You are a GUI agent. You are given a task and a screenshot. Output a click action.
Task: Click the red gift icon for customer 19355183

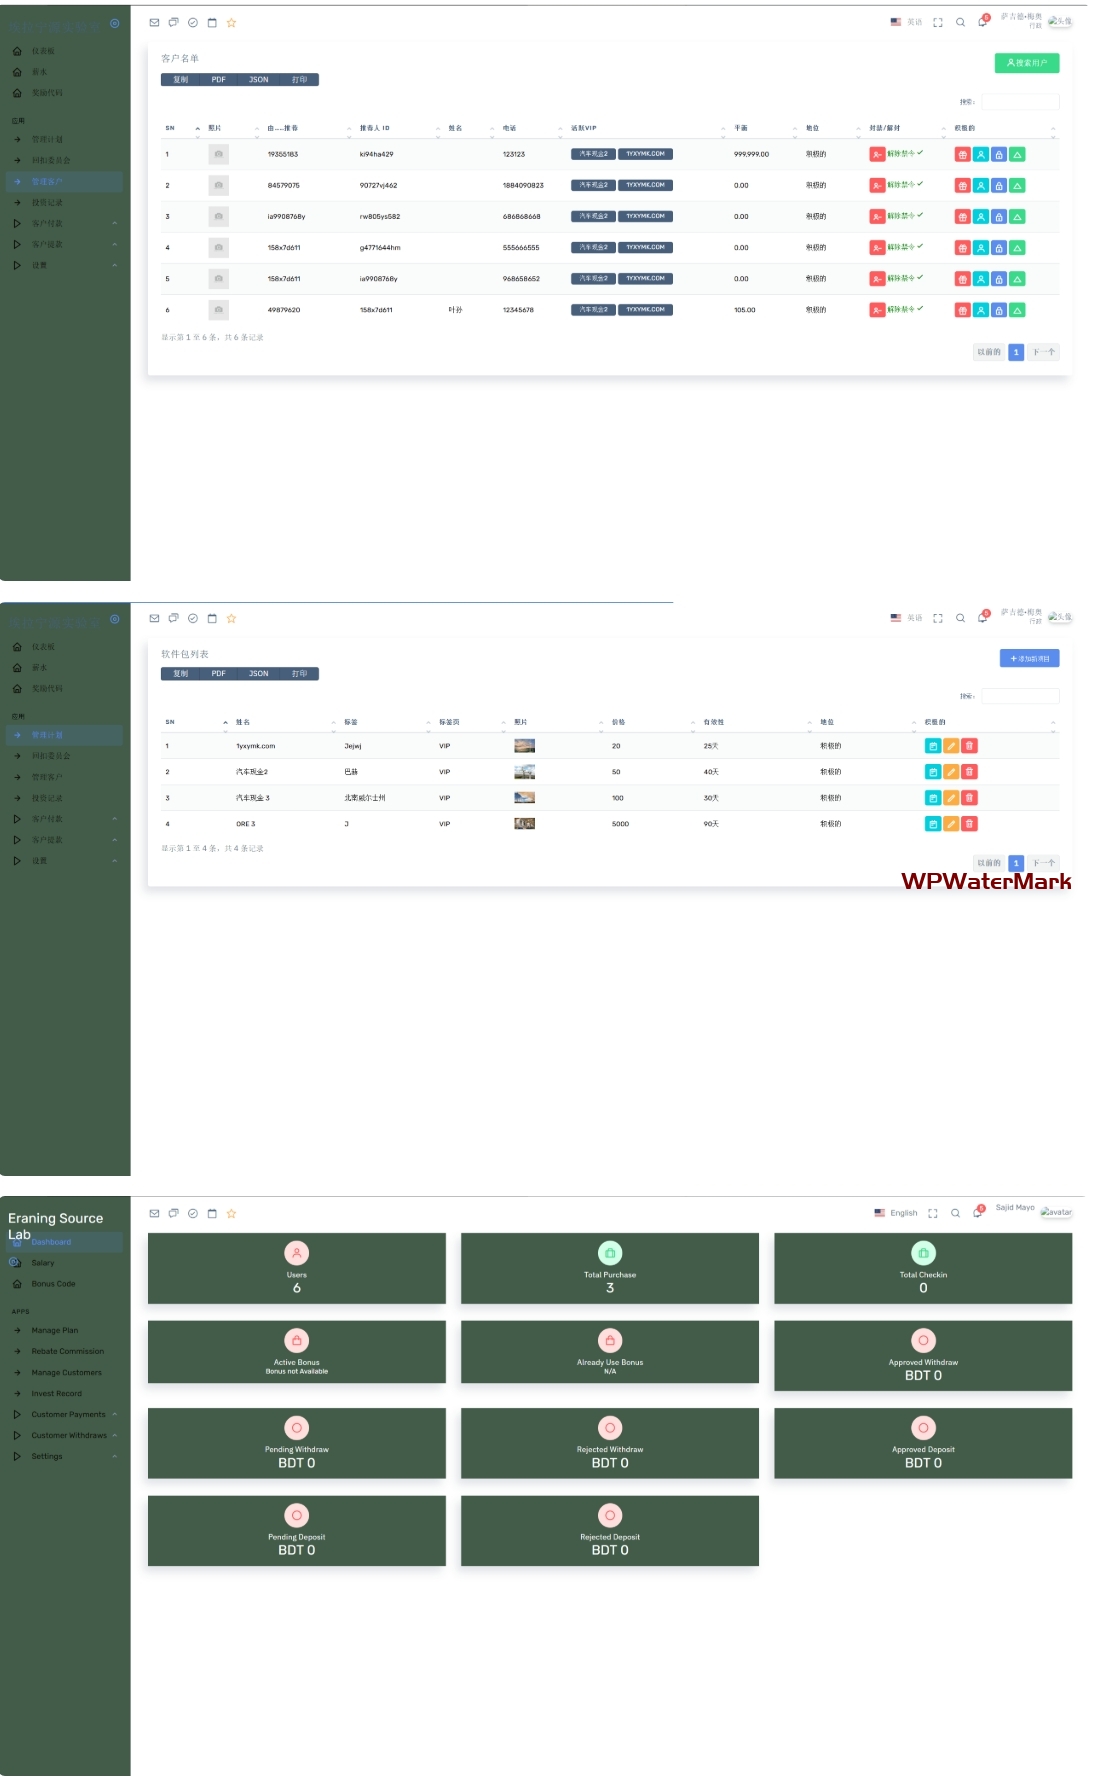pyautogui.click(x=962, y=155)
